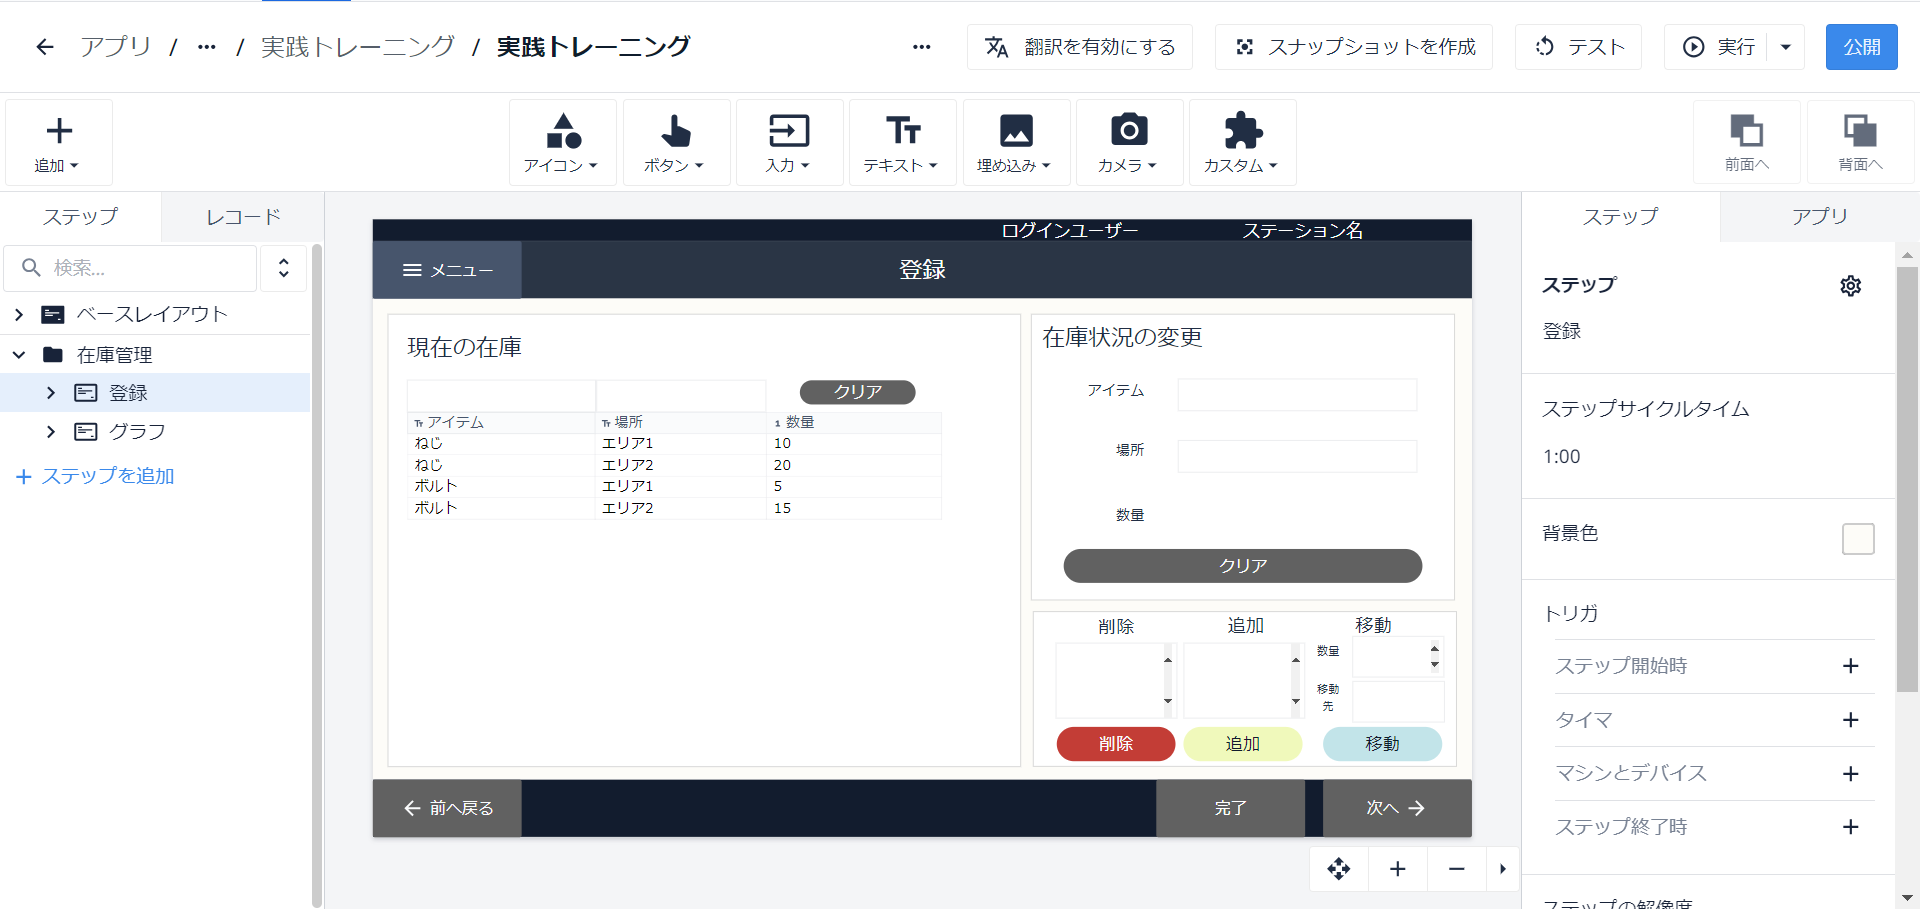The height and width of the screenshot is (909, 1920).
Task: Click the 背景色 color swatch
Action: pos(1858,539)
